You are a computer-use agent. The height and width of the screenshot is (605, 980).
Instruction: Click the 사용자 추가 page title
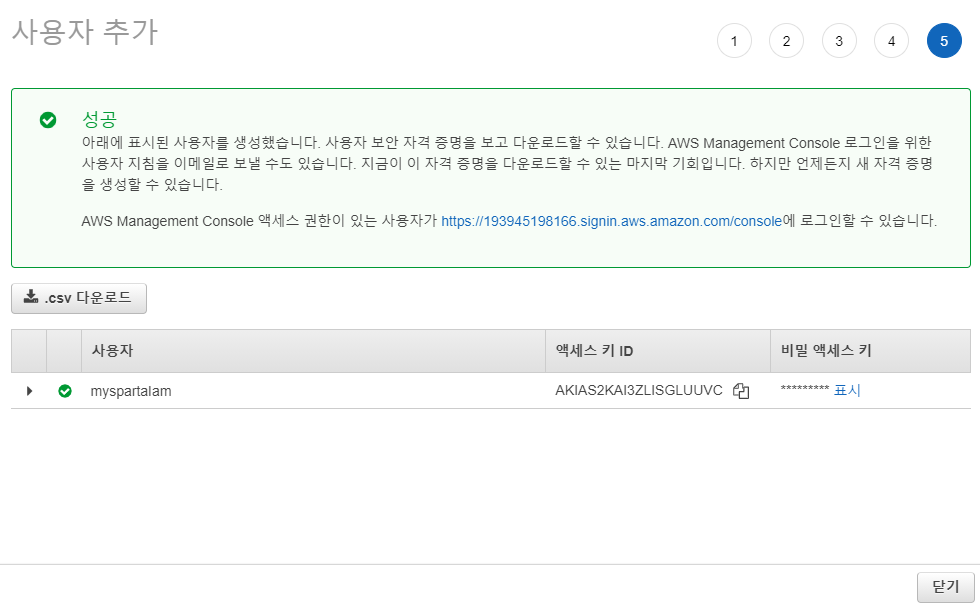pos(85,32)
